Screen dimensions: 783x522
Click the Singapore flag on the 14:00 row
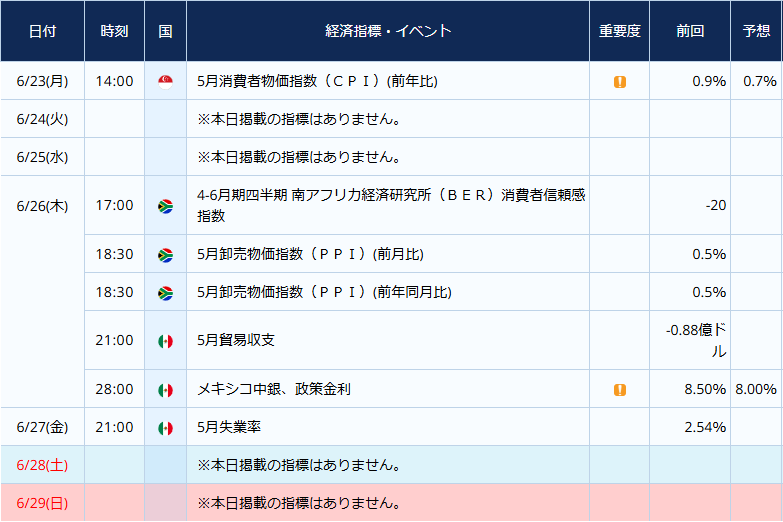(x=165, y=81)
